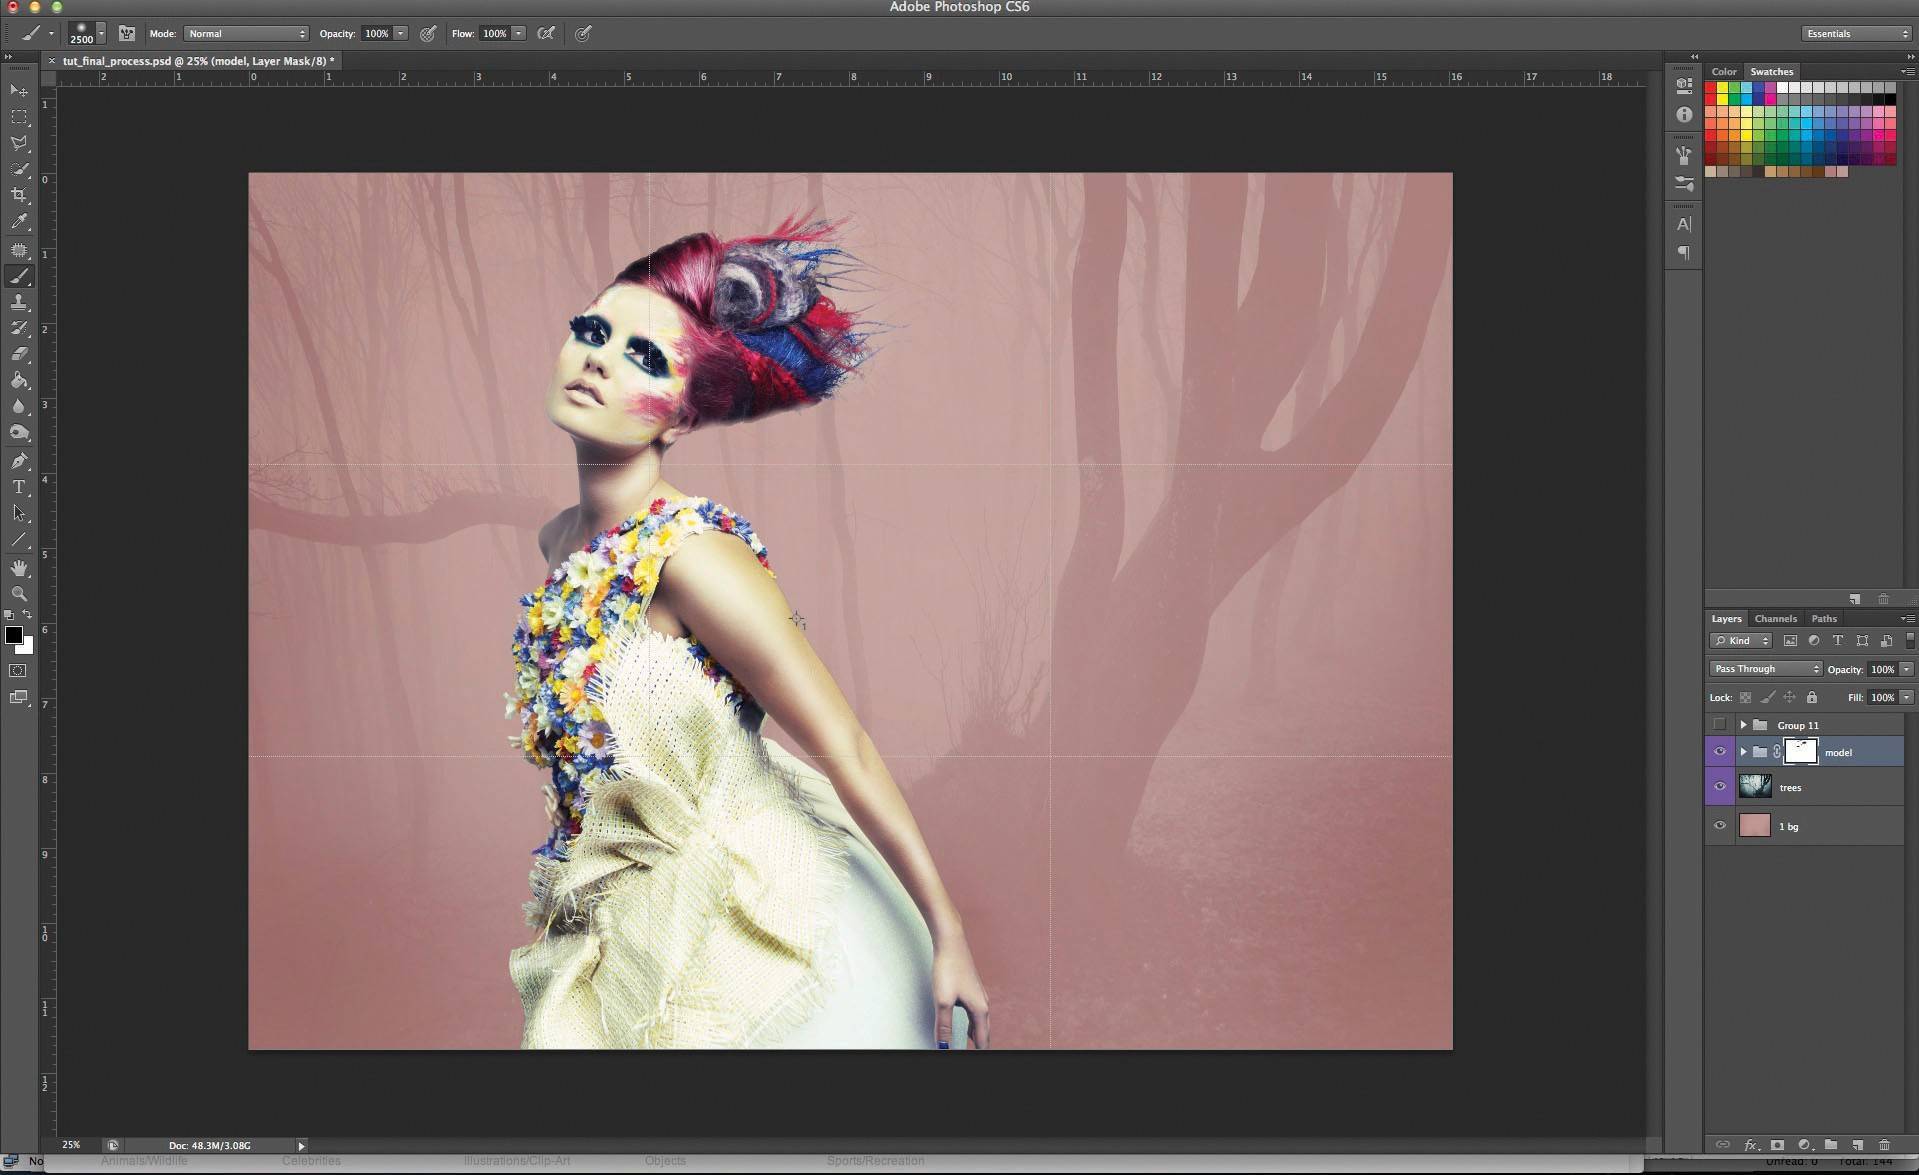Switch to the Channels tab

1776,619
